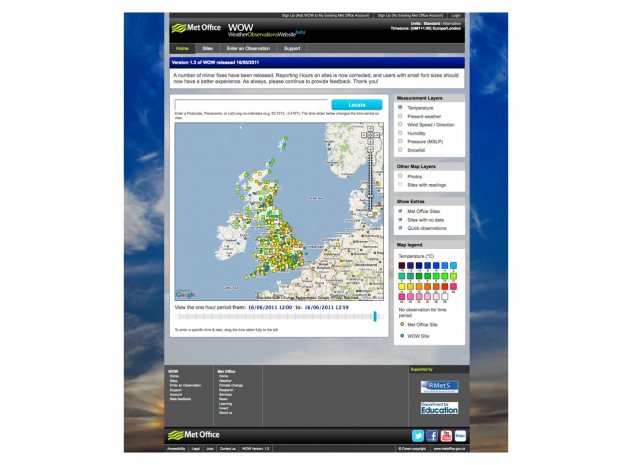Open the Facebook icon in the footer
630x465 pixels.
coord(432,436)
